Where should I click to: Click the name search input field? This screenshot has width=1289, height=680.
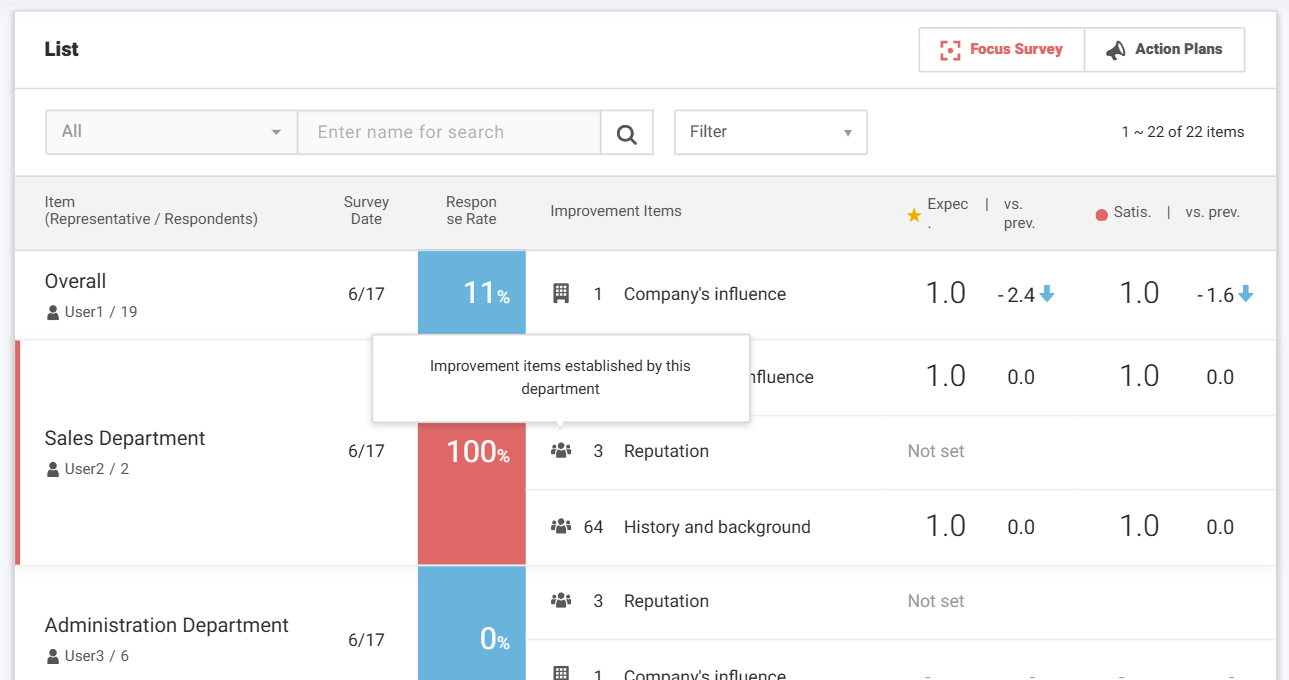(449, 132)
